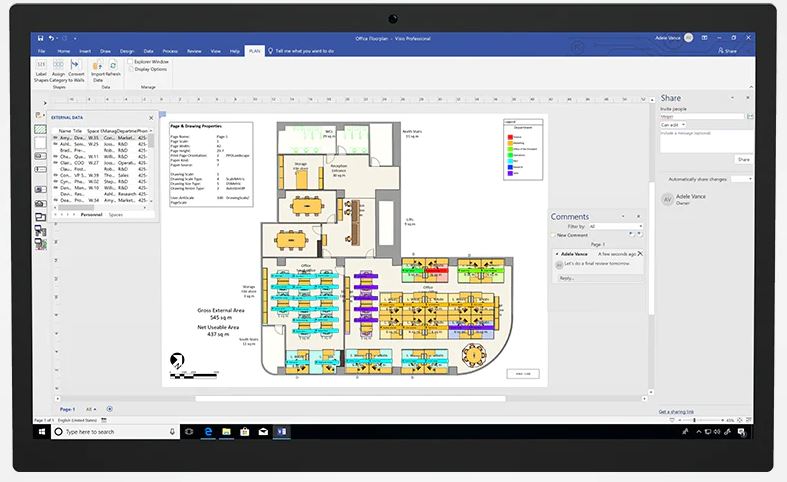The image size is (787, 482).
Task: Click the Save icon in title bar
Action: point(40,38)
